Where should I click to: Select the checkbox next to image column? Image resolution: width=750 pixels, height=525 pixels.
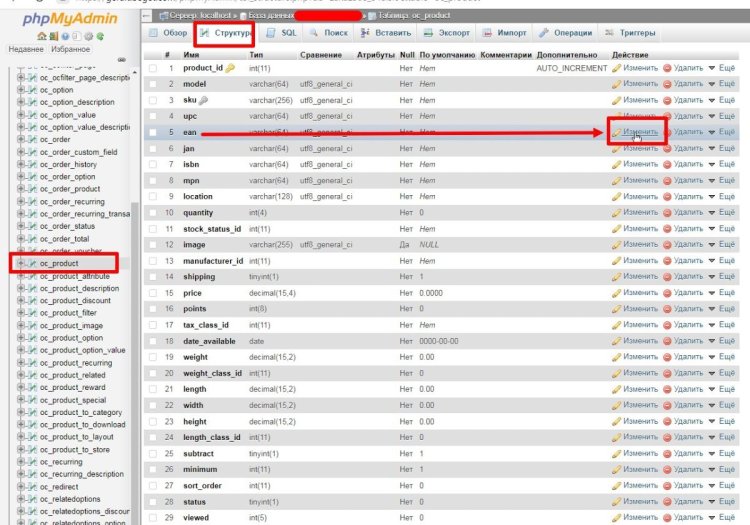(152, 245)
